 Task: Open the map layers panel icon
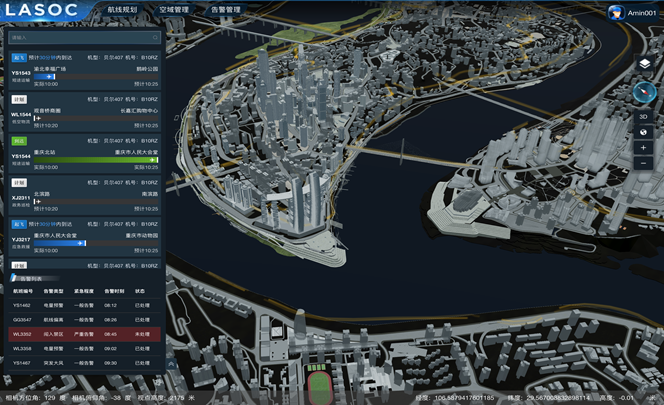(644, 64)
